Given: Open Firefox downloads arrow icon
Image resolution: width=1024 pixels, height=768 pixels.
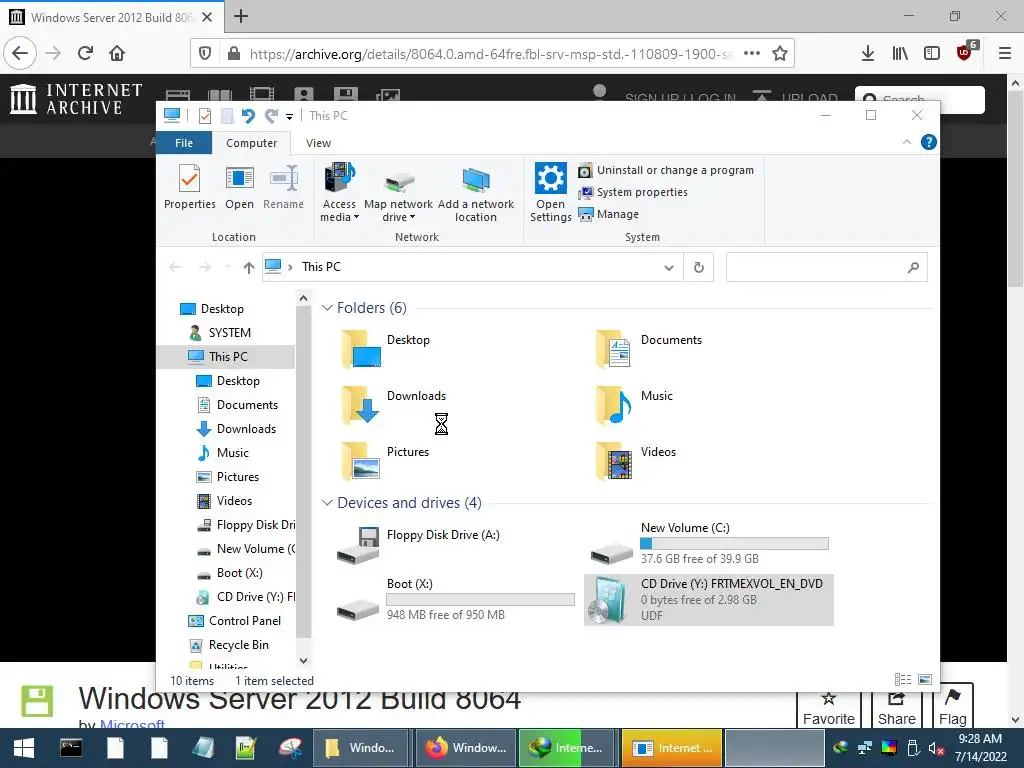Looking at the screenshot, I should click(x=867, y=54).
